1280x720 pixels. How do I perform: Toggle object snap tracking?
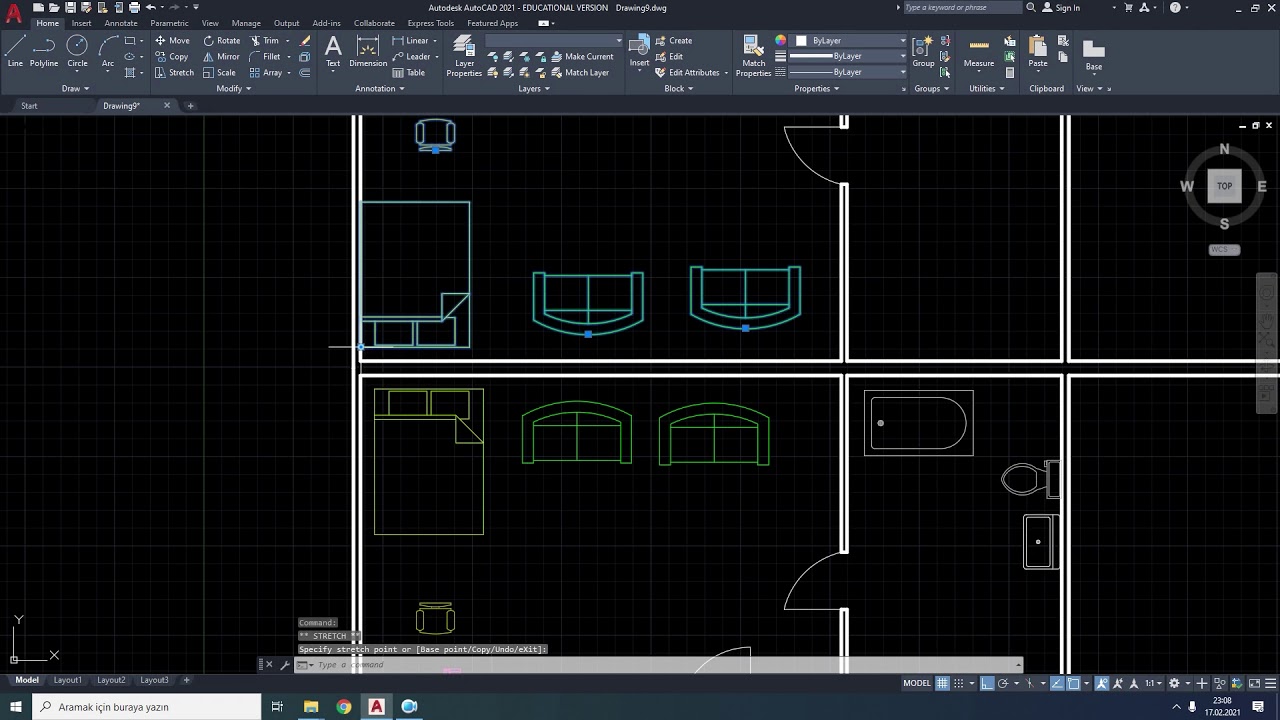pyautogui.click(x=1056, y=683)
